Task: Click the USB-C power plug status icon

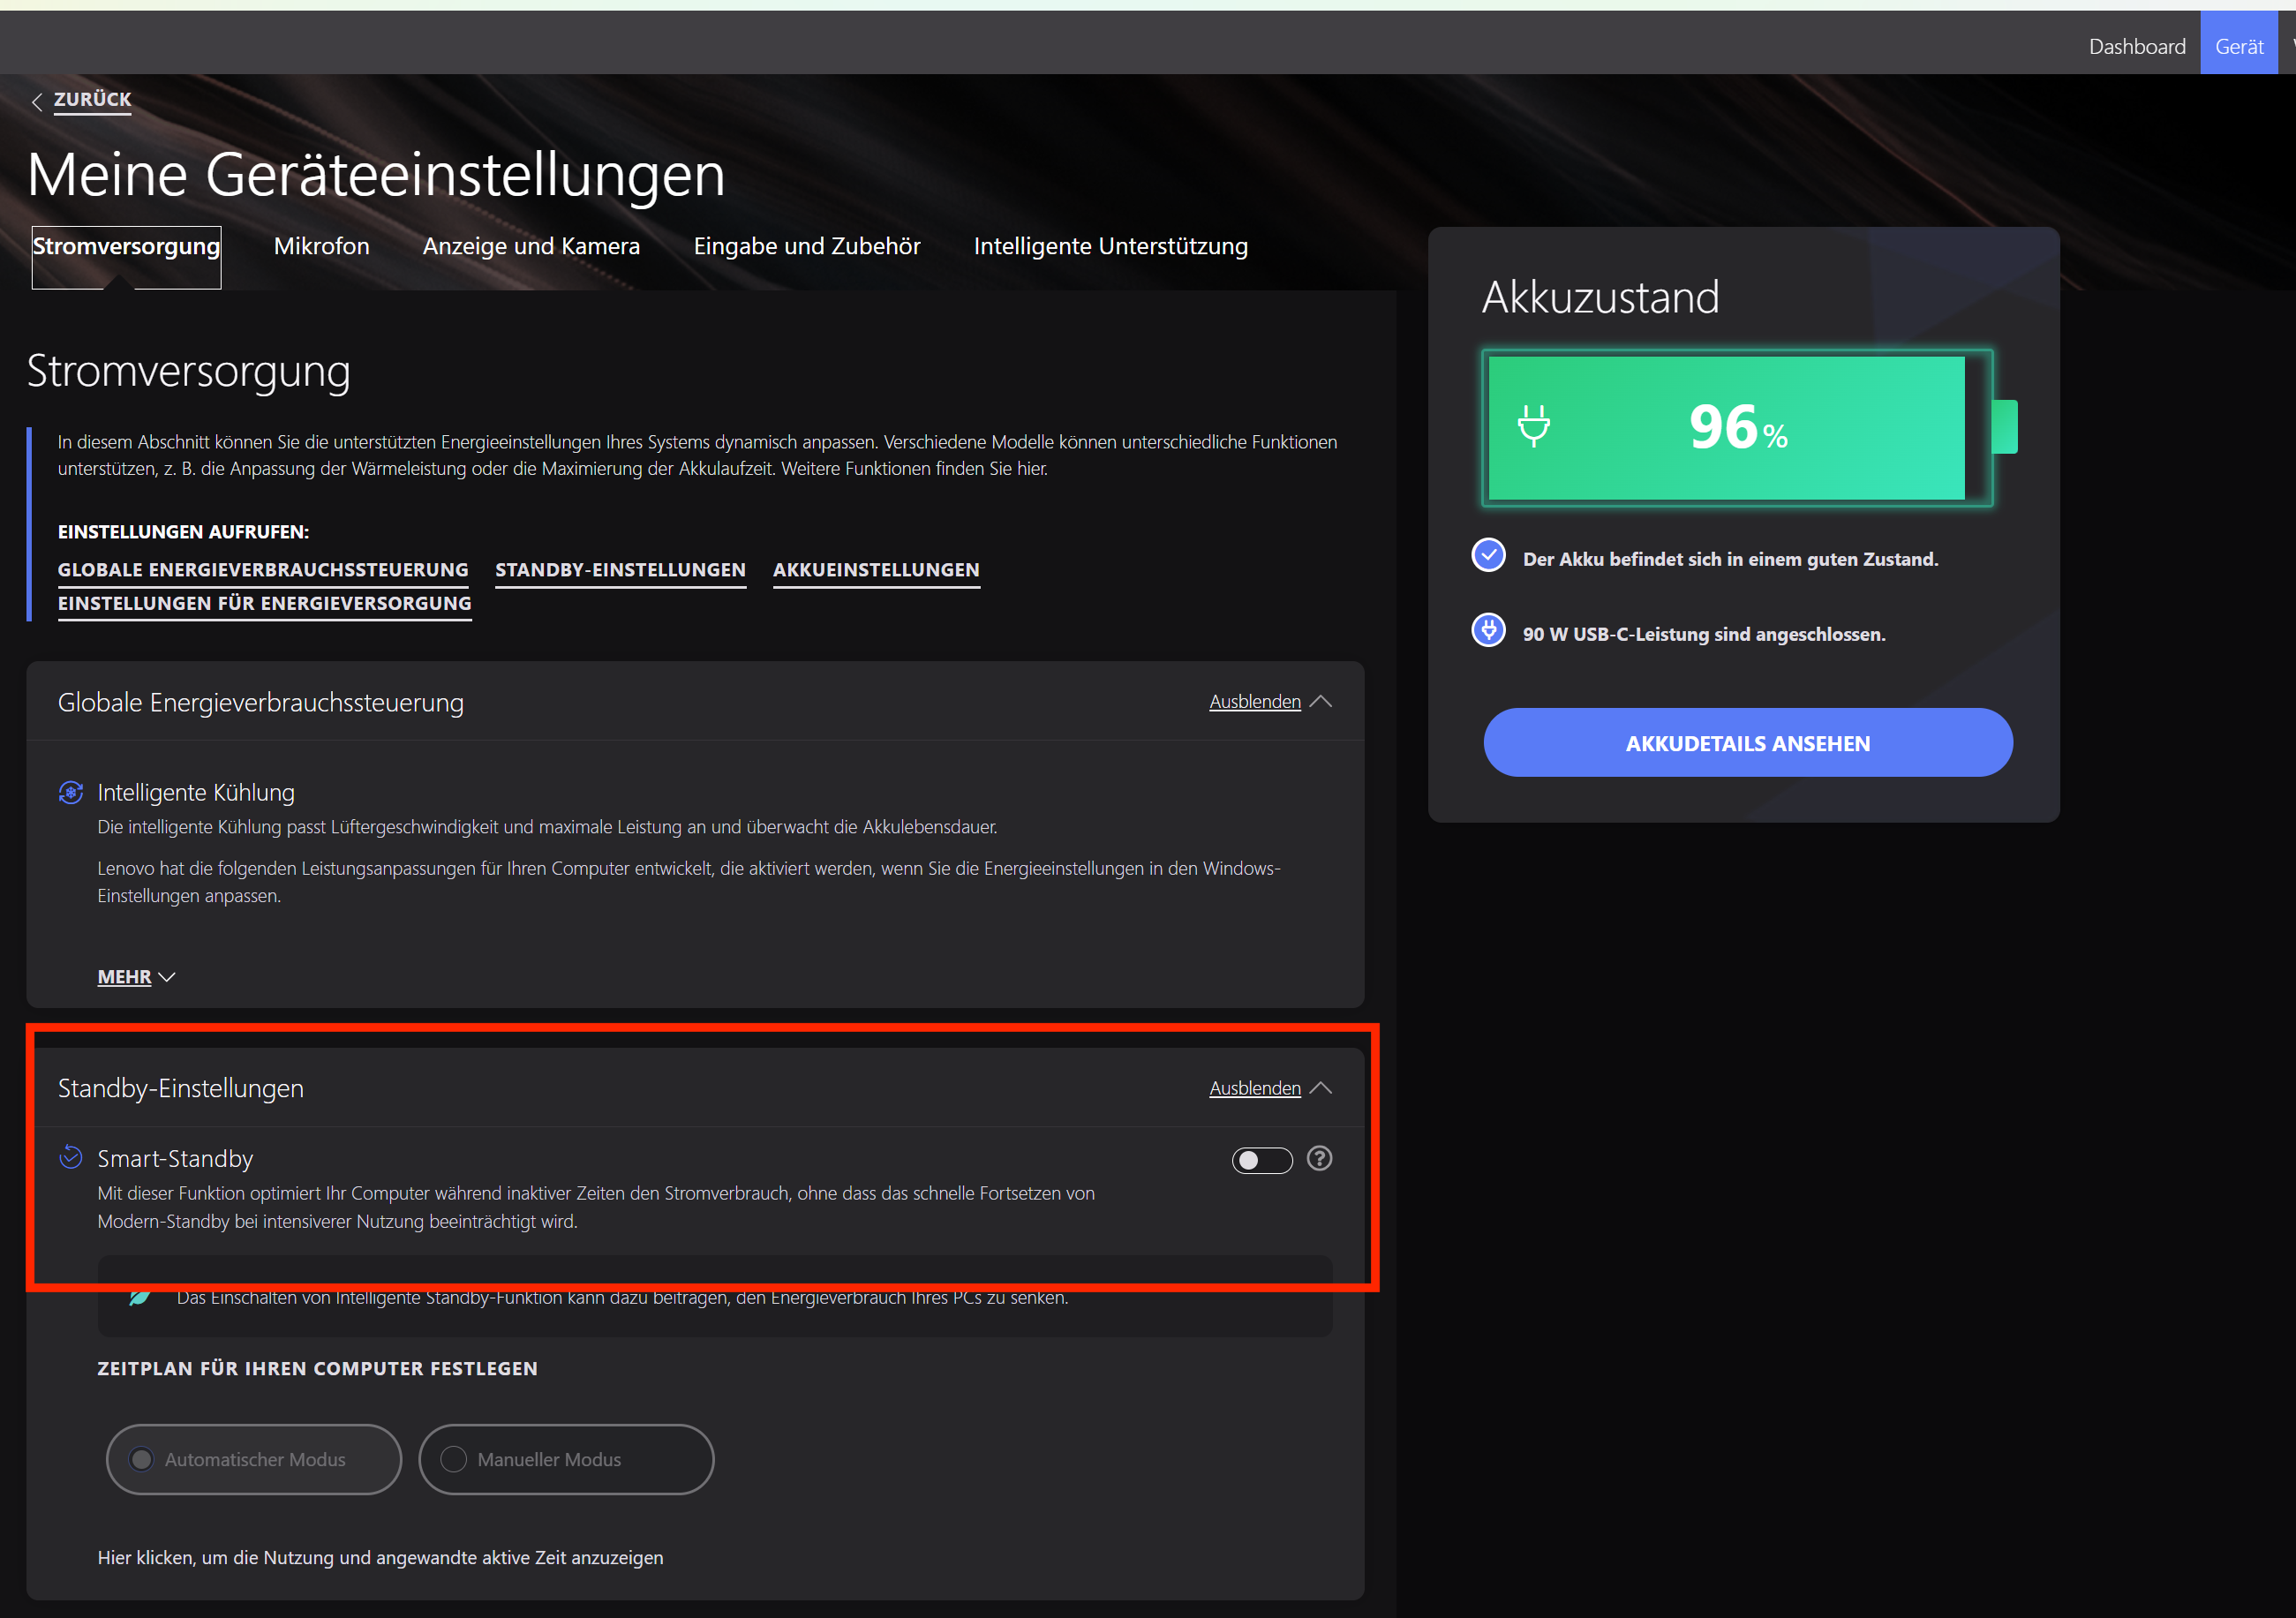Action: [x=1488, y=630]
